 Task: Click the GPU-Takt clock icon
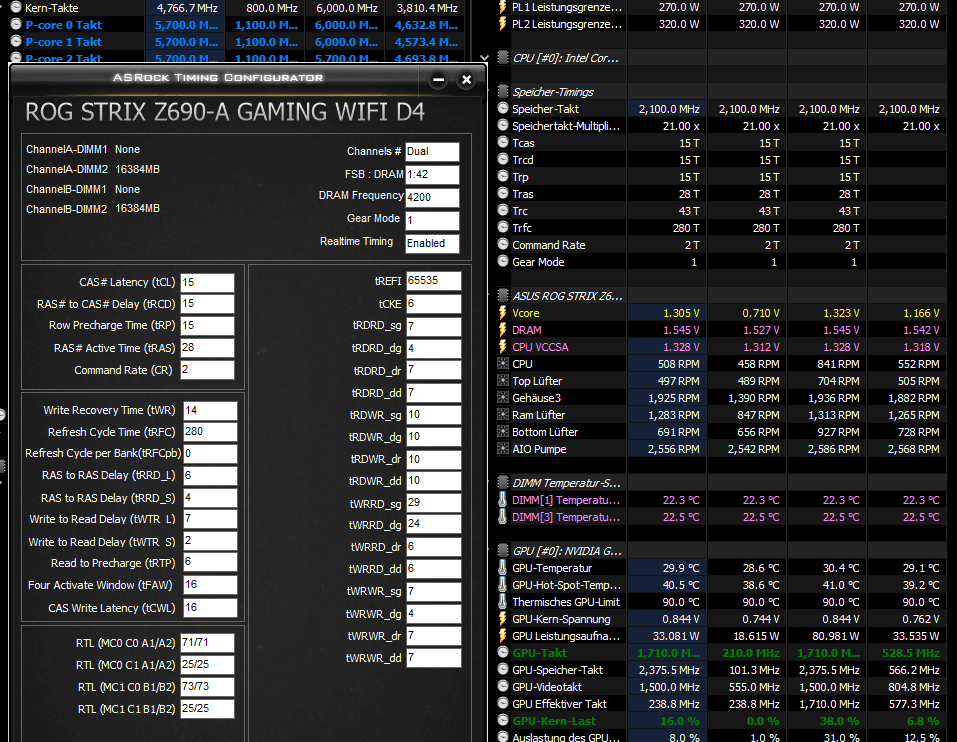503,652
